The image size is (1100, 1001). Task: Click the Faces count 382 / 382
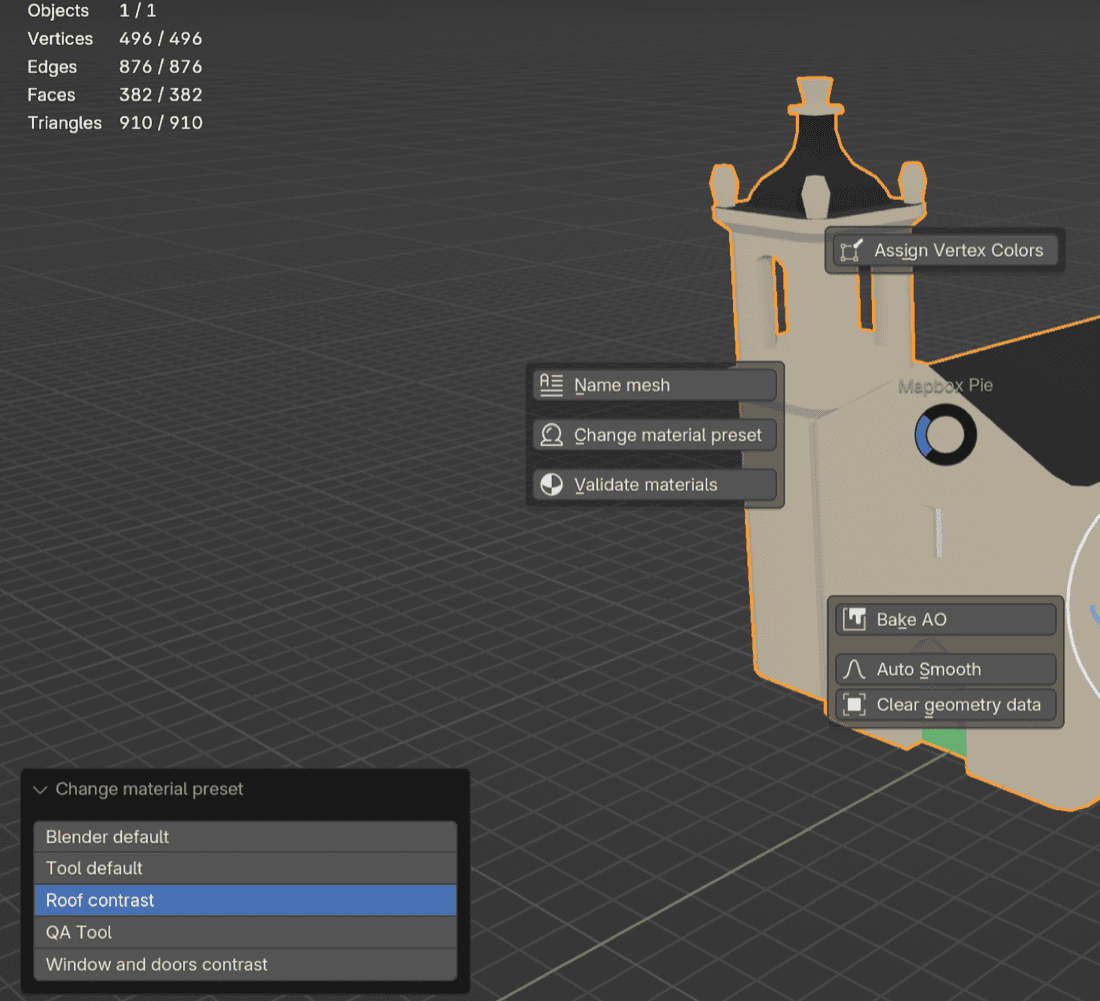pos(161,95)
